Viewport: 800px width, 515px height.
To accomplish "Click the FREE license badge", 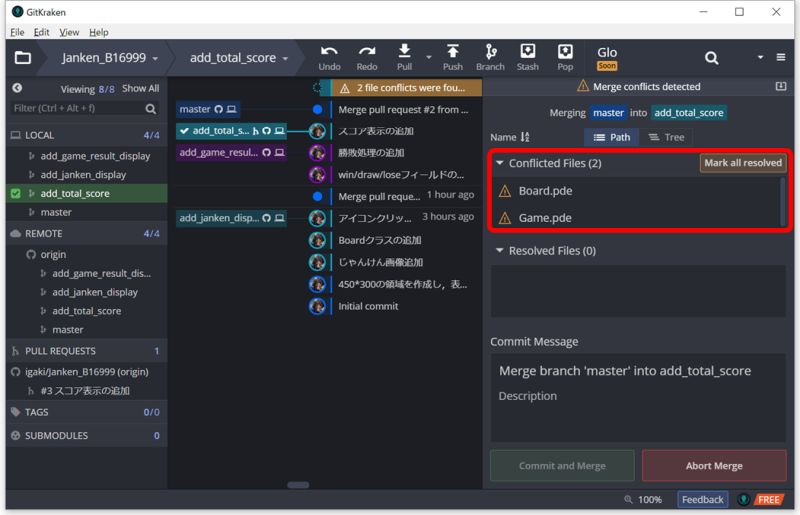I will tap(768, 499).
